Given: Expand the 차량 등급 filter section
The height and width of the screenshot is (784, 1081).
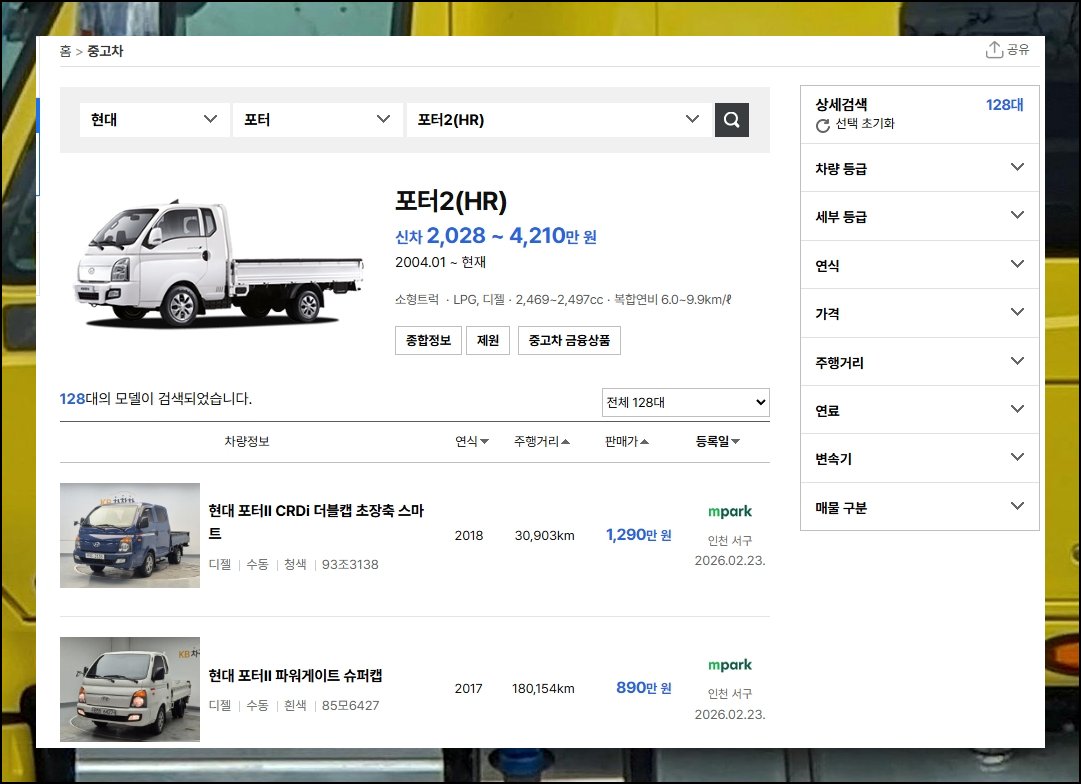Looking at the screenshot, I should pyautogui.click(x=920, y=168).
